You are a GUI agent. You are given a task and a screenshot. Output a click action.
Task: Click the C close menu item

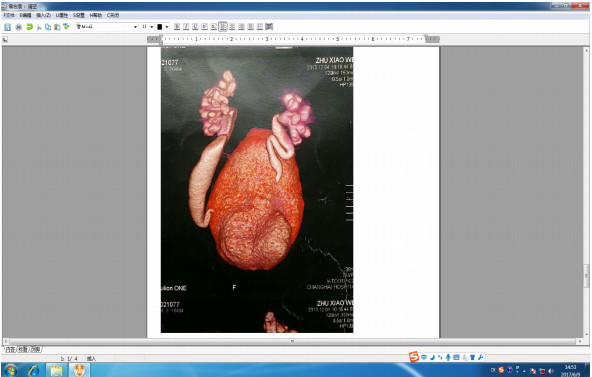tap(113, 15)
